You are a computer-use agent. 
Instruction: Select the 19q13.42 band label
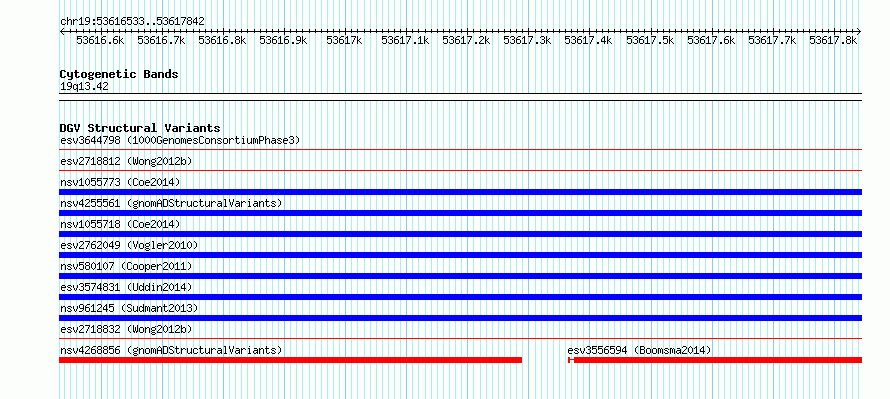point(84,87)
